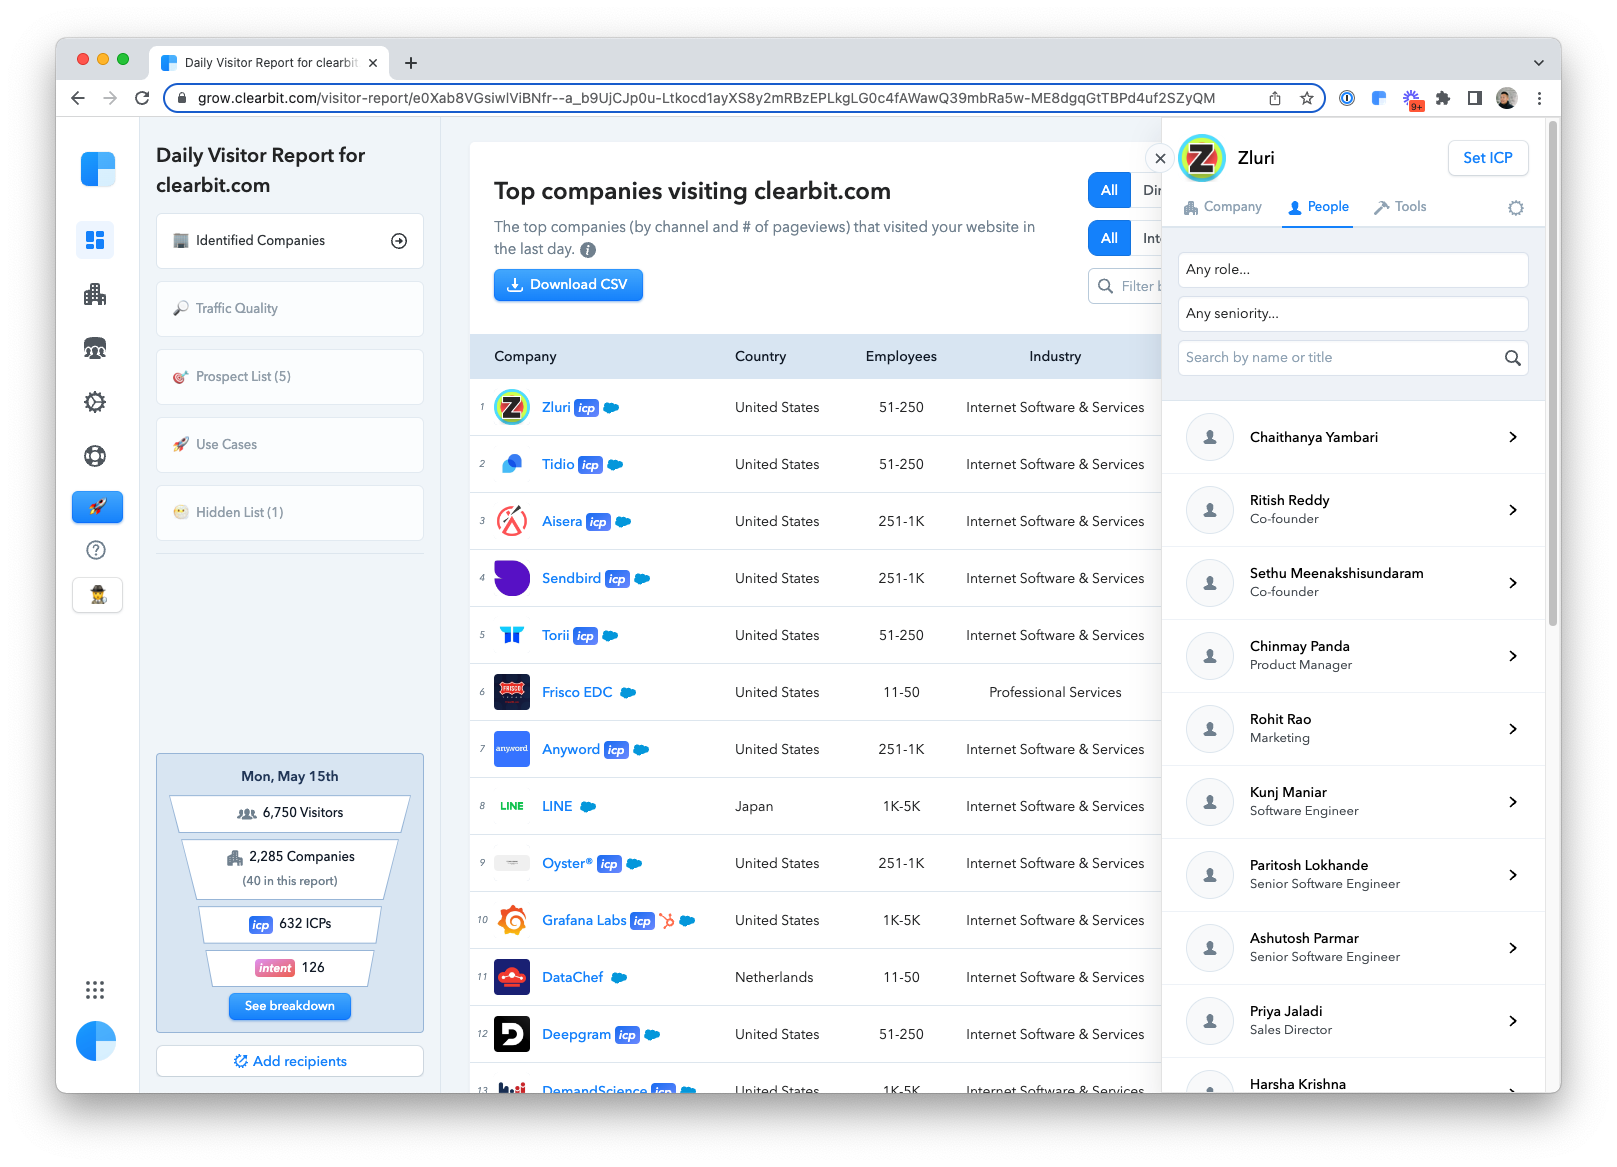1617x1167 pixels.
Task: Open the companies building icon in sidebar
Action: point(95,294)
